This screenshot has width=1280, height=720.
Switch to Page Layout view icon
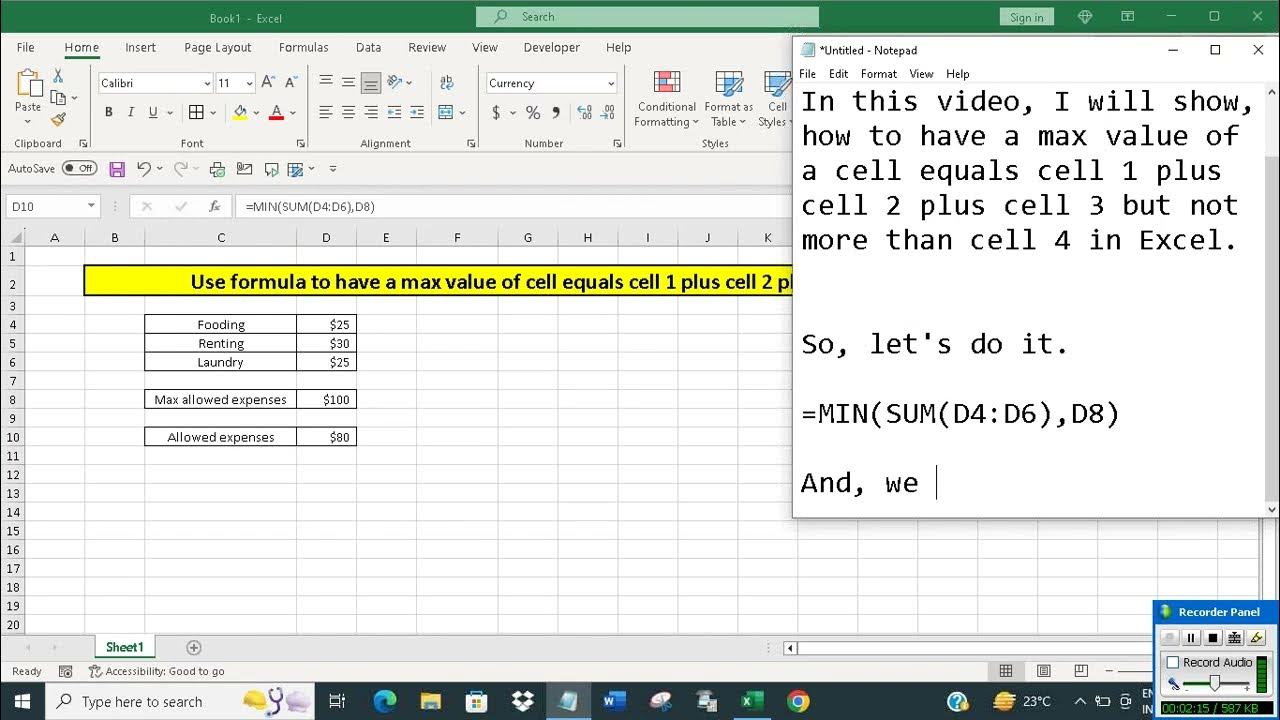click(1043, 671)
